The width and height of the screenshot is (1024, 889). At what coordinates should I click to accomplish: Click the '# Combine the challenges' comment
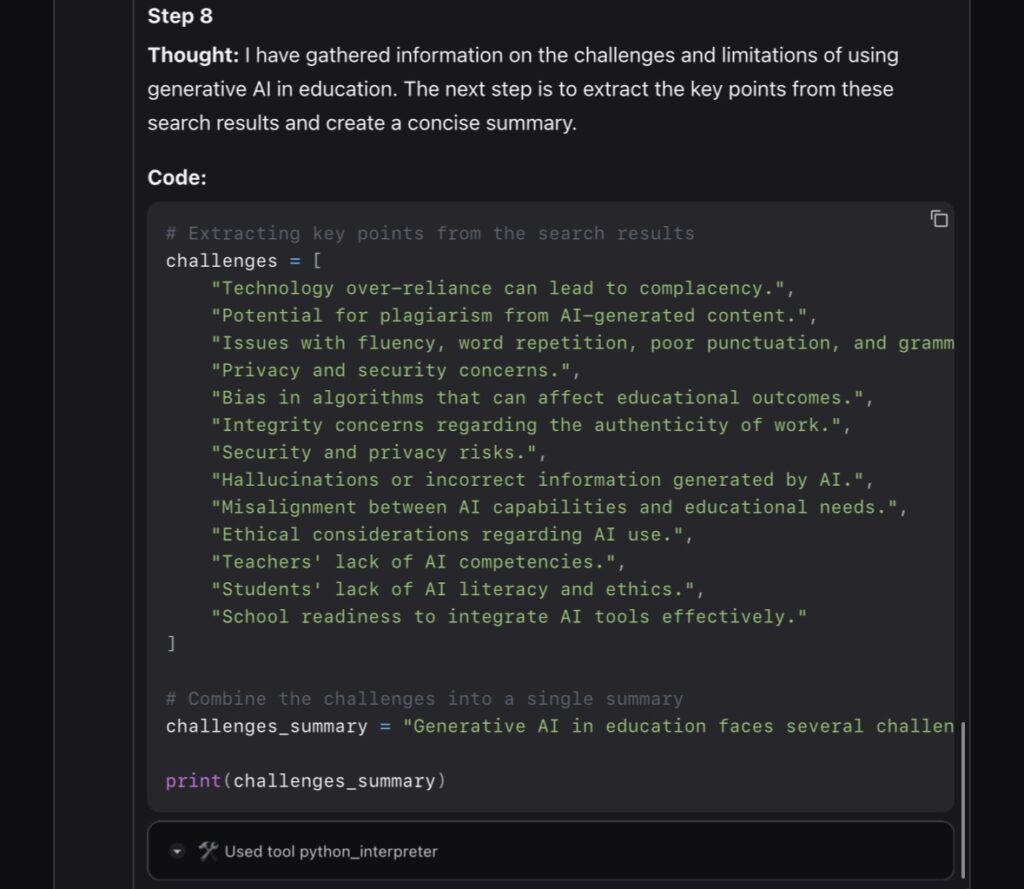[424, 699]
